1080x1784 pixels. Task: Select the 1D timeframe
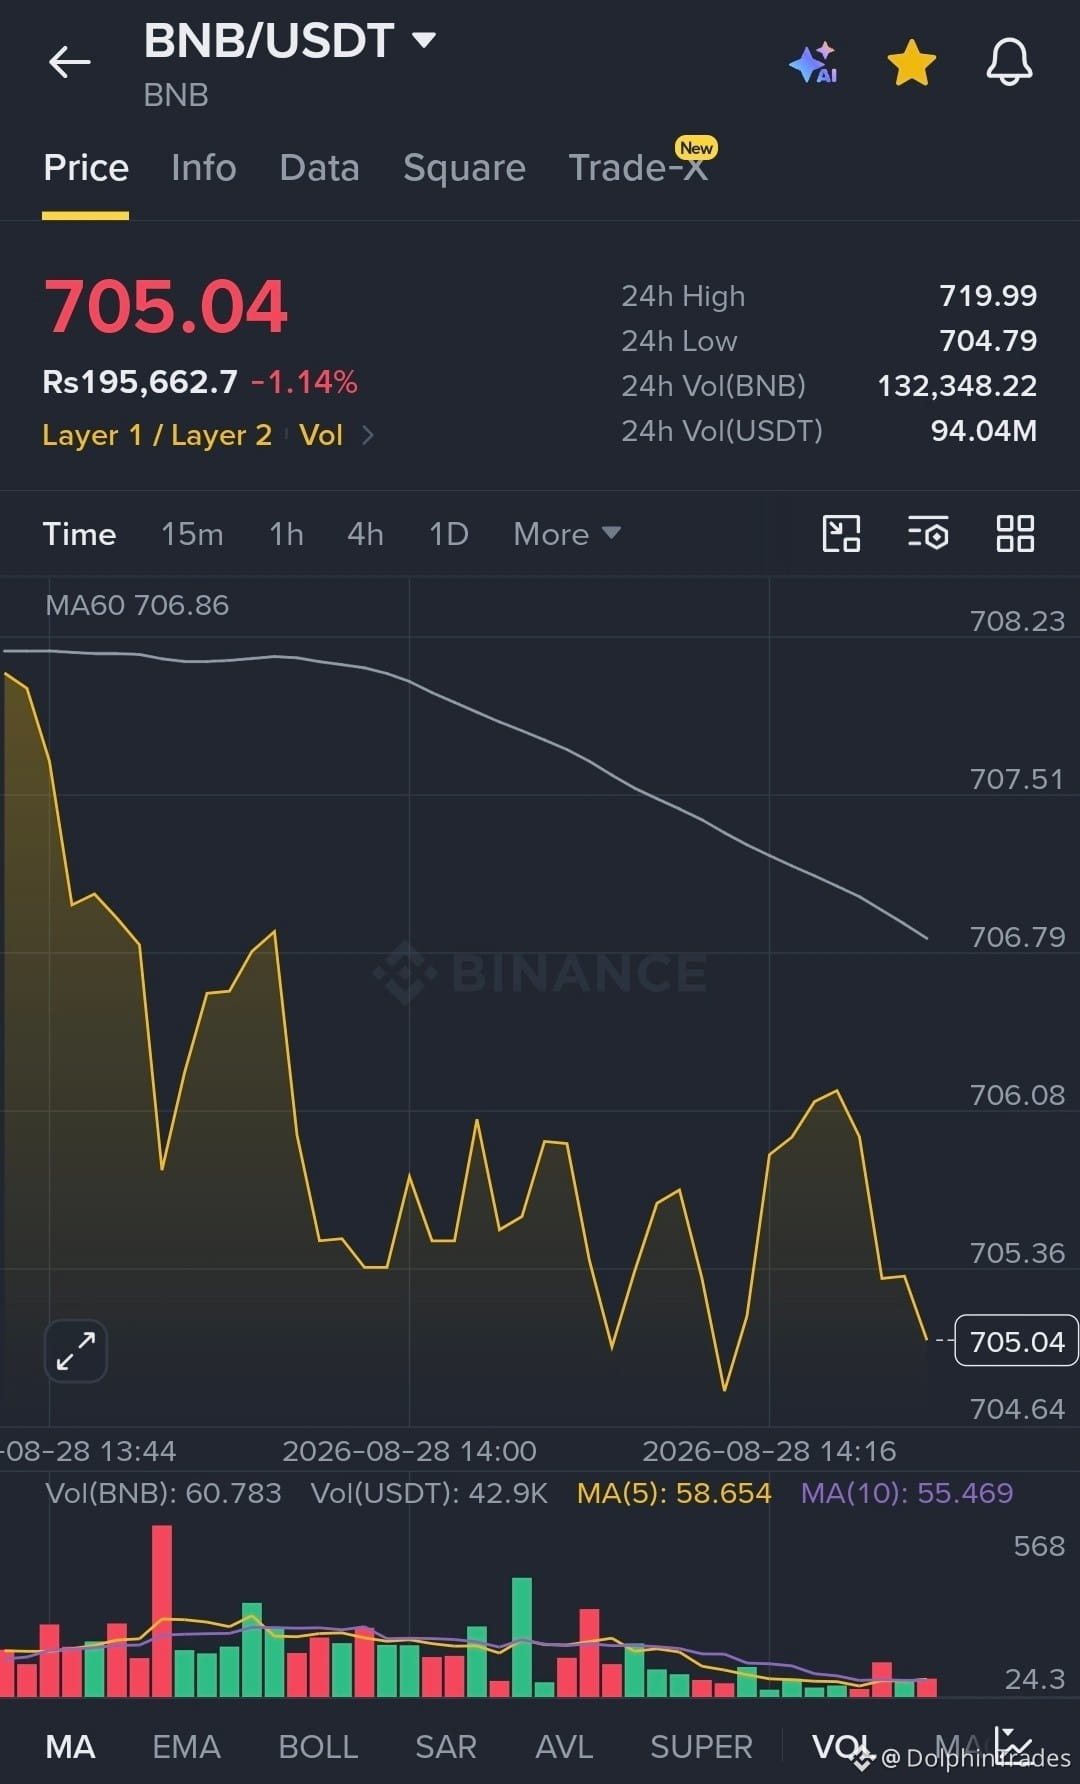(449, 534)
